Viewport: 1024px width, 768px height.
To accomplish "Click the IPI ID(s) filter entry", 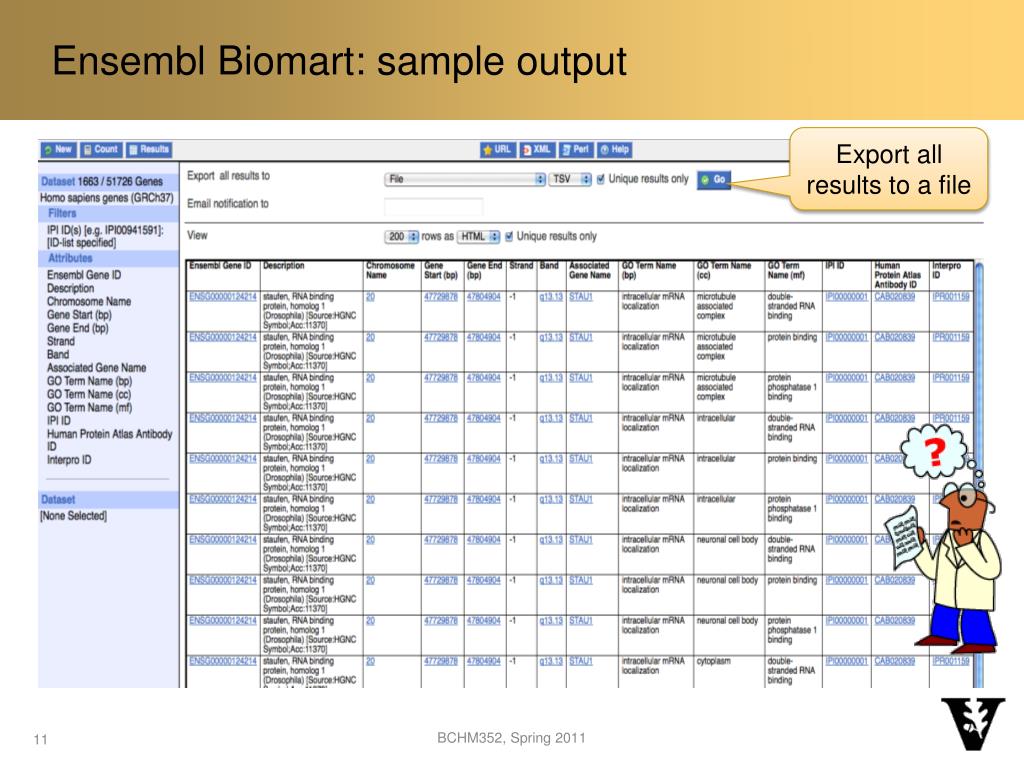I will 105,236.
